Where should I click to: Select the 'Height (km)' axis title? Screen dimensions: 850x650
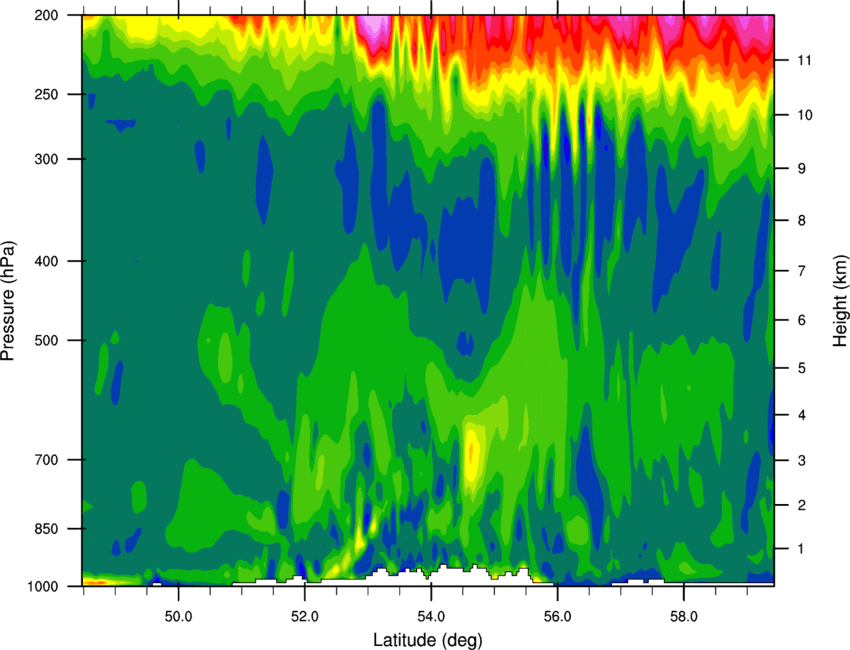840,301
